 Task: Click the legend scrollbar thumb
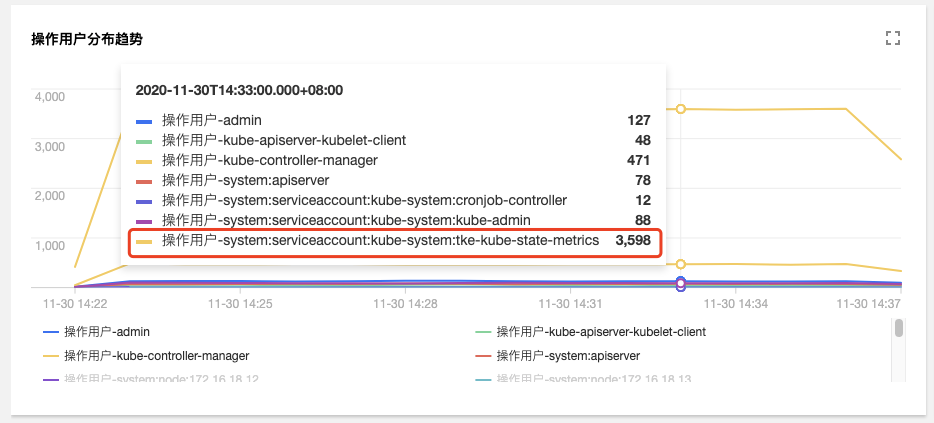click(x=899, y=328)
